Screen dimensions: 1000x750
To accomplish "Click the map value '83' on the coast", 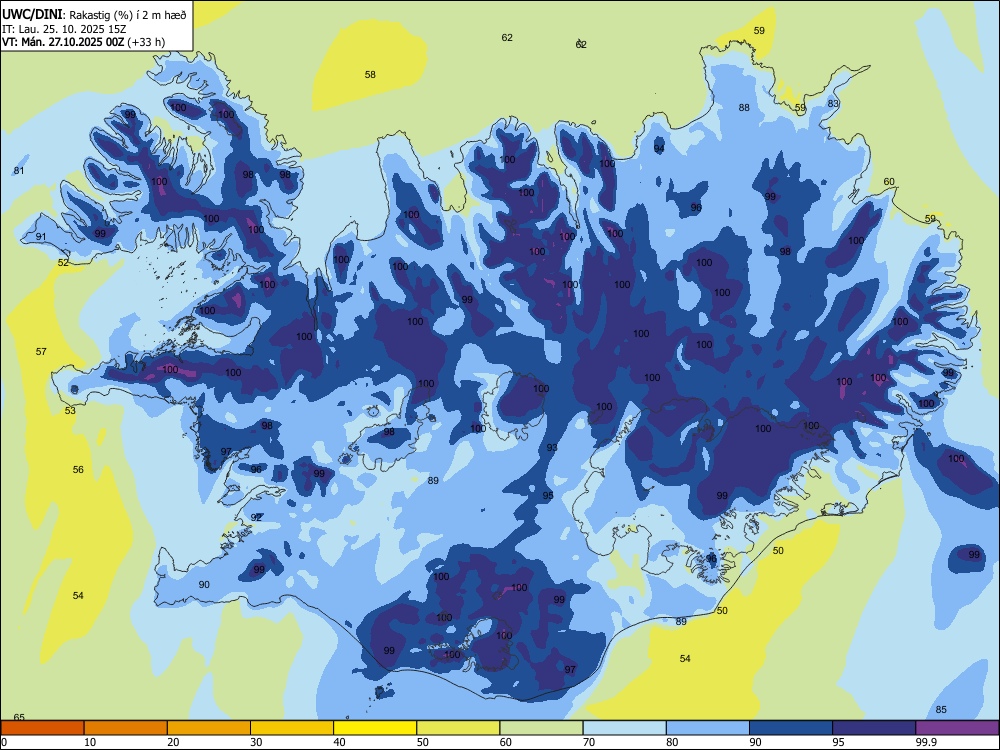I will [833, 103].
